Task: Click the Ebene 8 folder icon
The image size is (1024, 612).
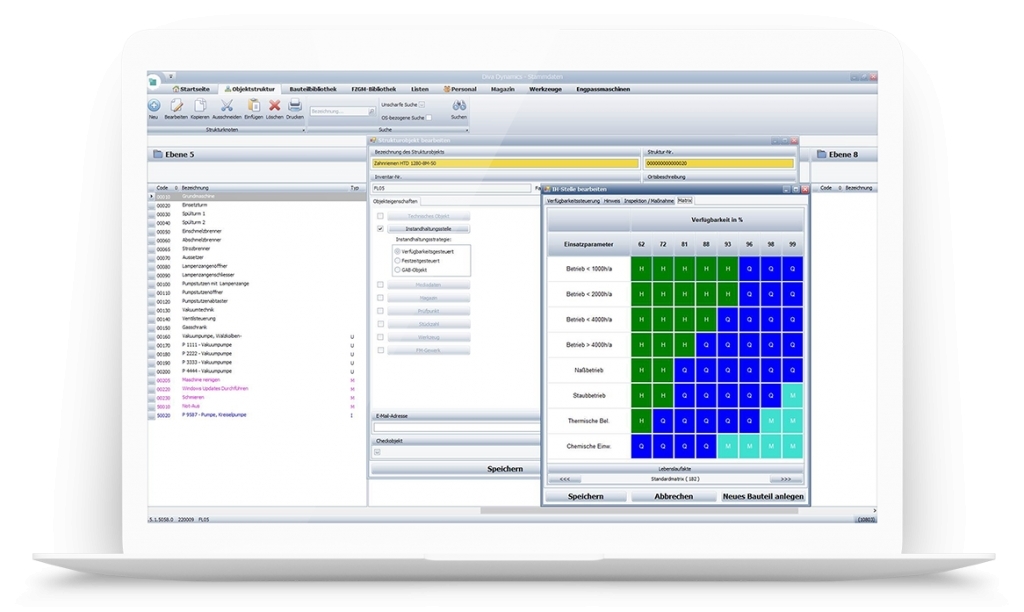Action: tap(822, 154)
